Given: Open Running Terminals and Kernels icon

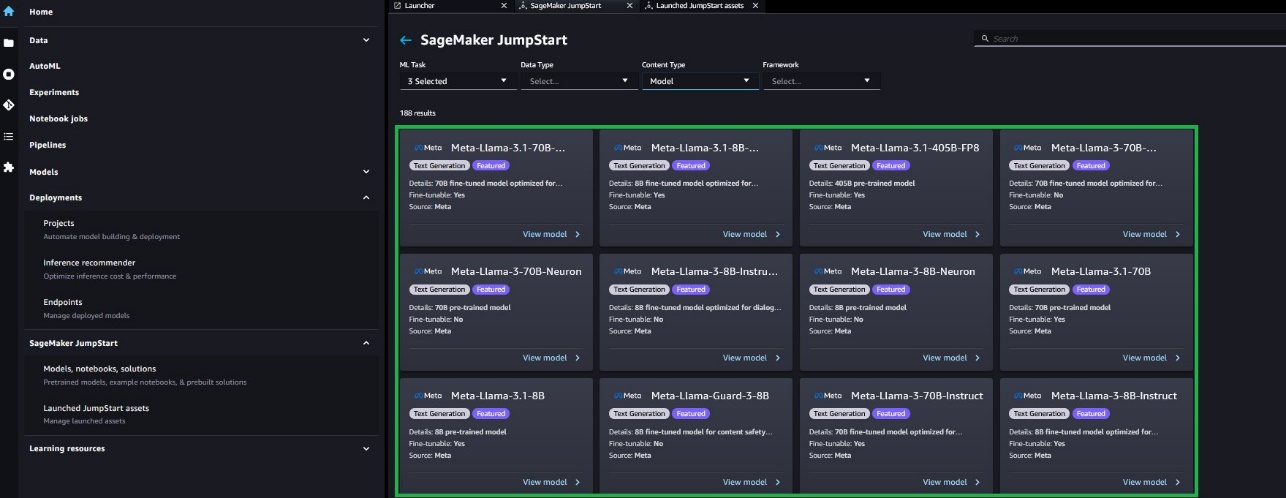Looking at the screenshot, I should tap(8, 74).
